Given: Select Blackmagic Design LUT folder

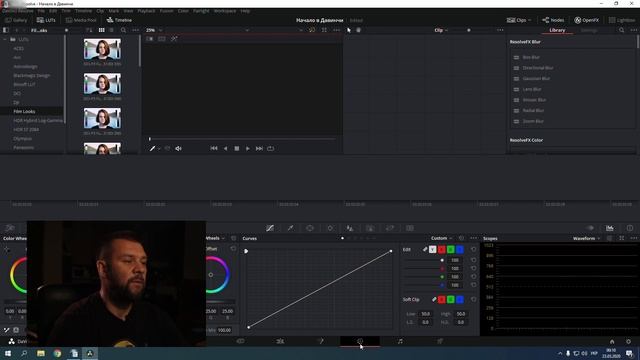Looking at the screenshot, I should 32,76.
